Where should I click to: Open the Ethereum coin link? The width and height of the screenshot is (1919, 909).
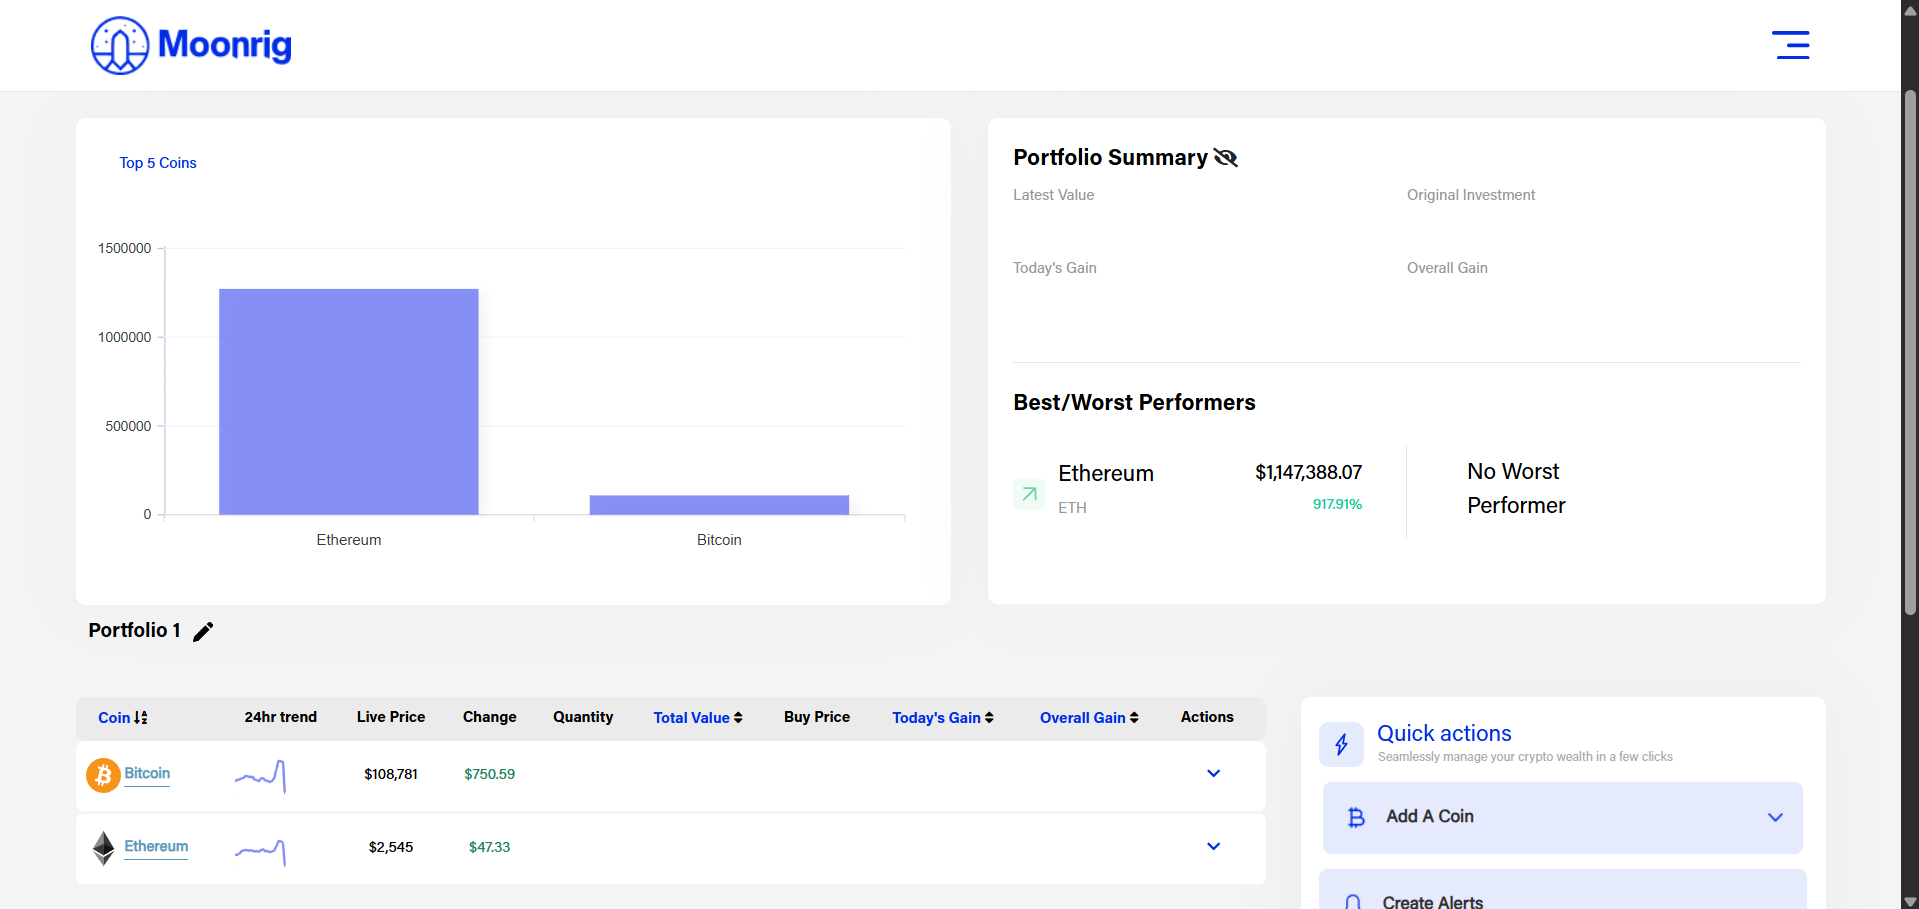156,847
